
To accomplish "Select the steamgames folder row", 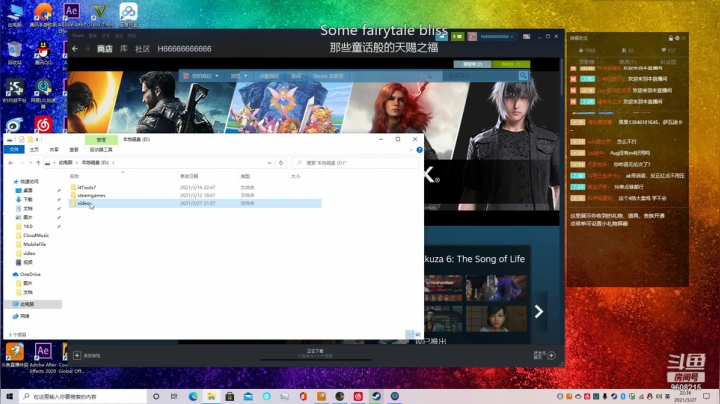I will 195,195.
